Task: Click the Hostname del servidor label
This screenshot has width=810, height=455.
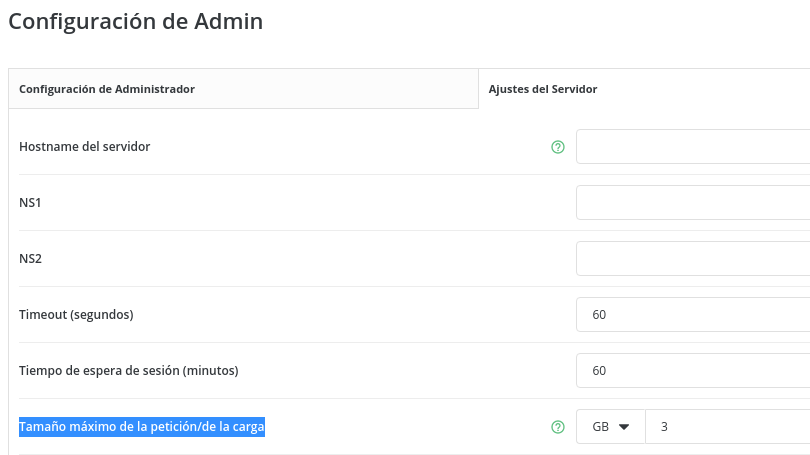Action: click(x=85, y=147)
